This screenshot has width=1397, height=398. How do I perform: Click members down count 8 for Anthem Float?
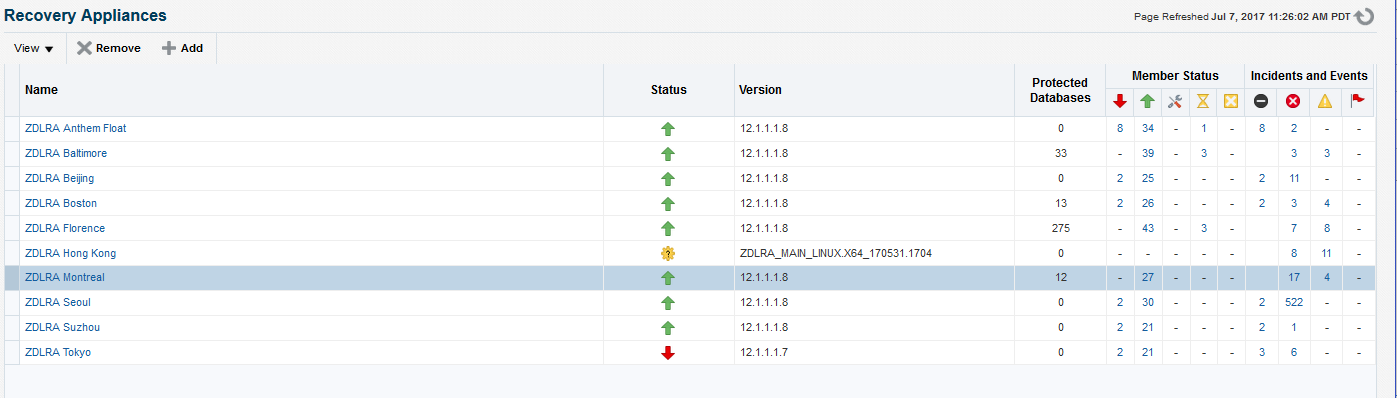pyautogui.click(x=1120, y=128)
